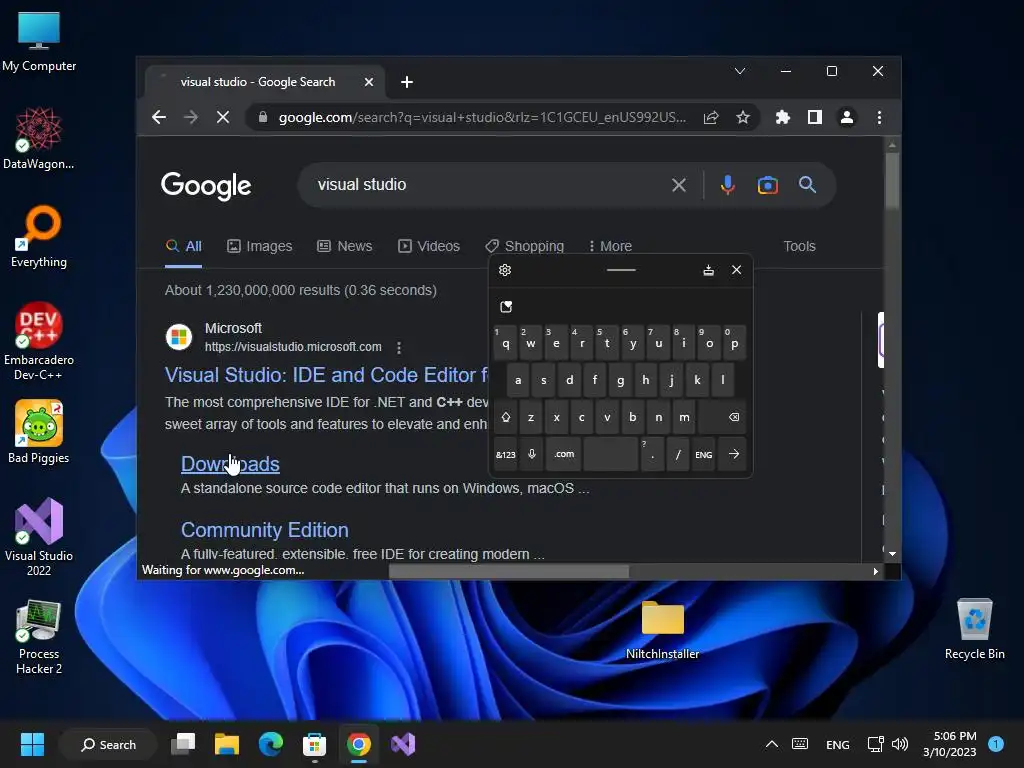Dock the touch keyboard
Viewport: 1024px width, 768px height.
point(708,270)
